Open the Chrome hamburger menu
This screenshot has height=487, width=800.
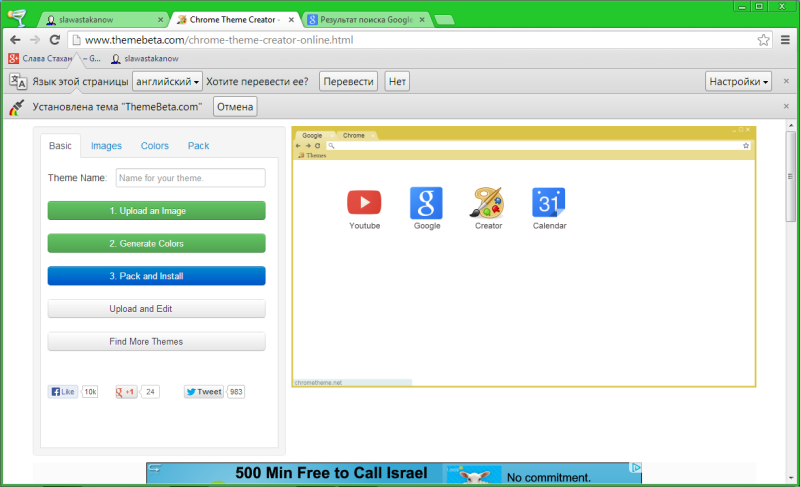(x=785, y=40)
